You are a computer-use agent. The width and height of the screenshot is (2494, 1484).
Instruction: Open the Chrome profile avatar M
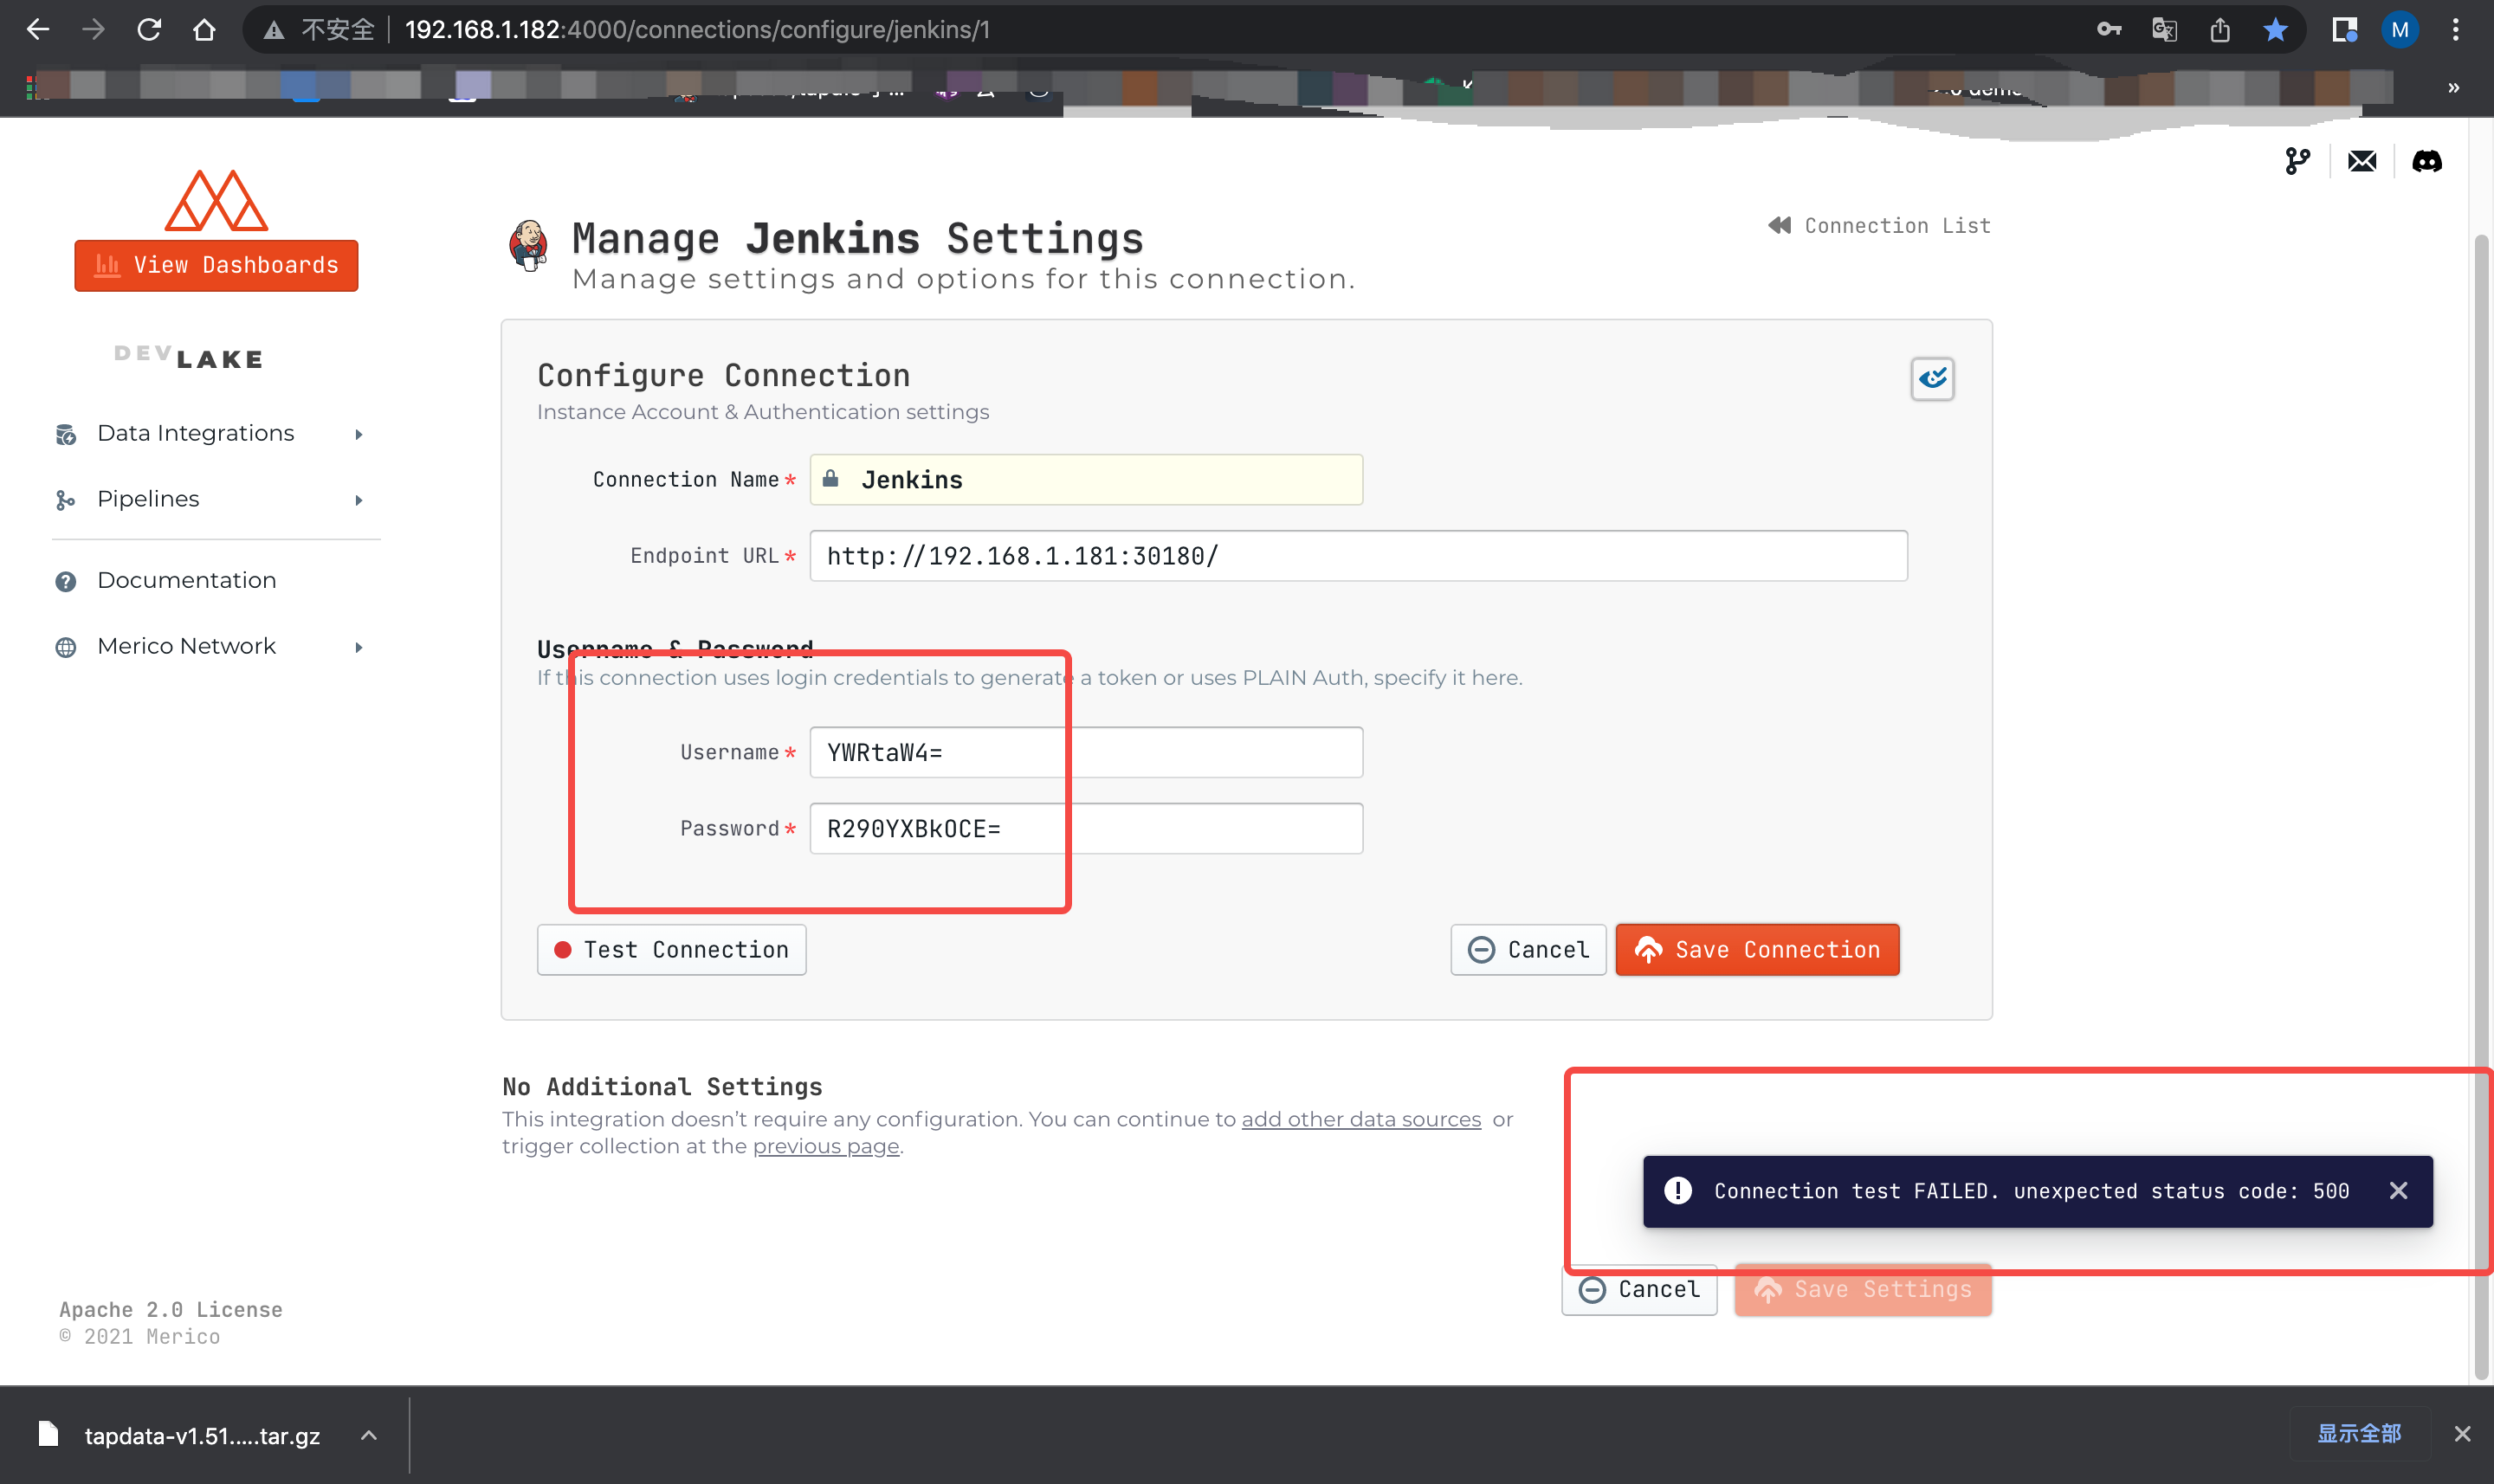2399,30
